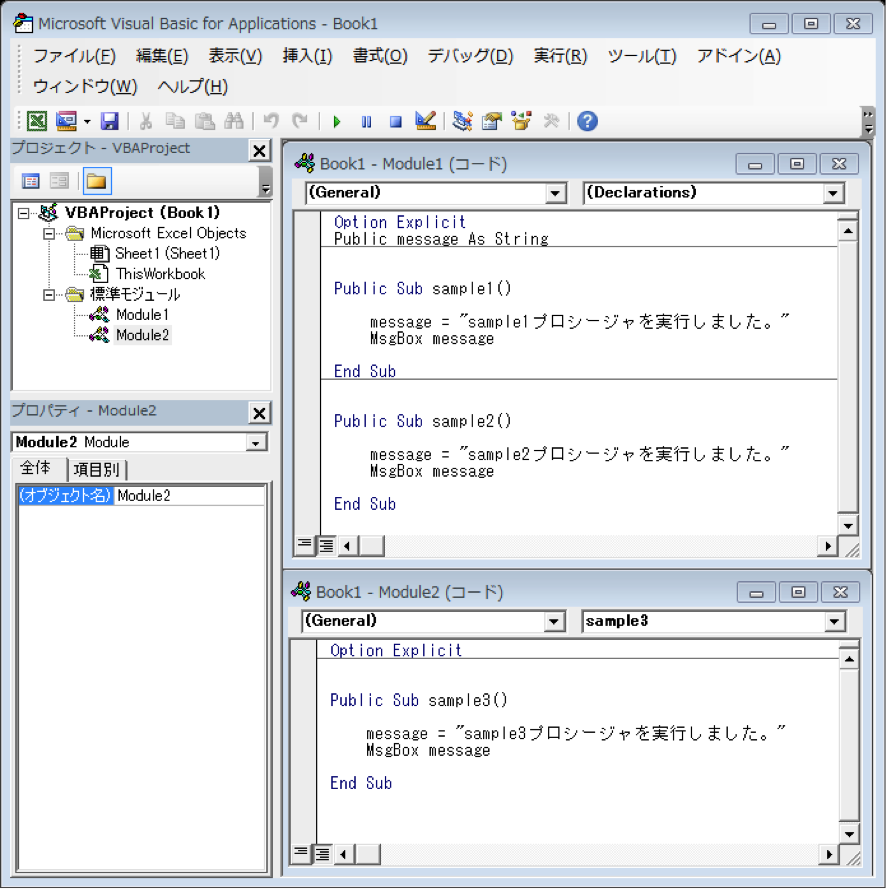The height and width of the screenshot is (889, 886).
Task: Switch to the 項目別 properties tab
Action: tap(97, 469)
